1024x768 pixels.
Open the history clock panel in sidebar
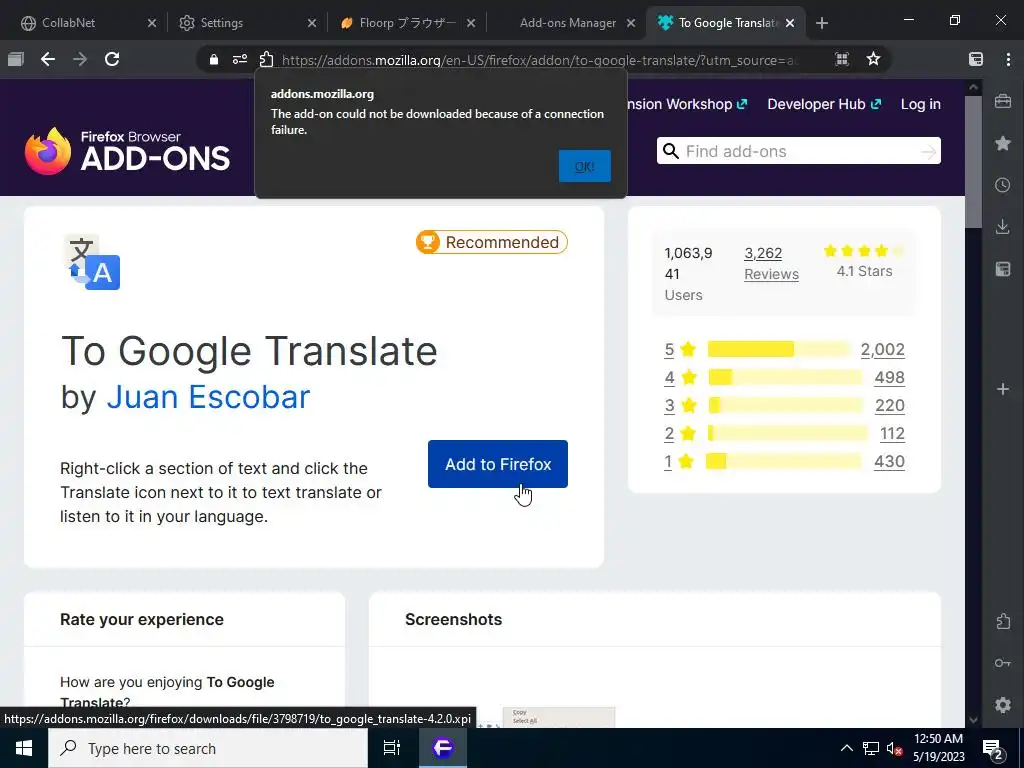point(1003,185)
